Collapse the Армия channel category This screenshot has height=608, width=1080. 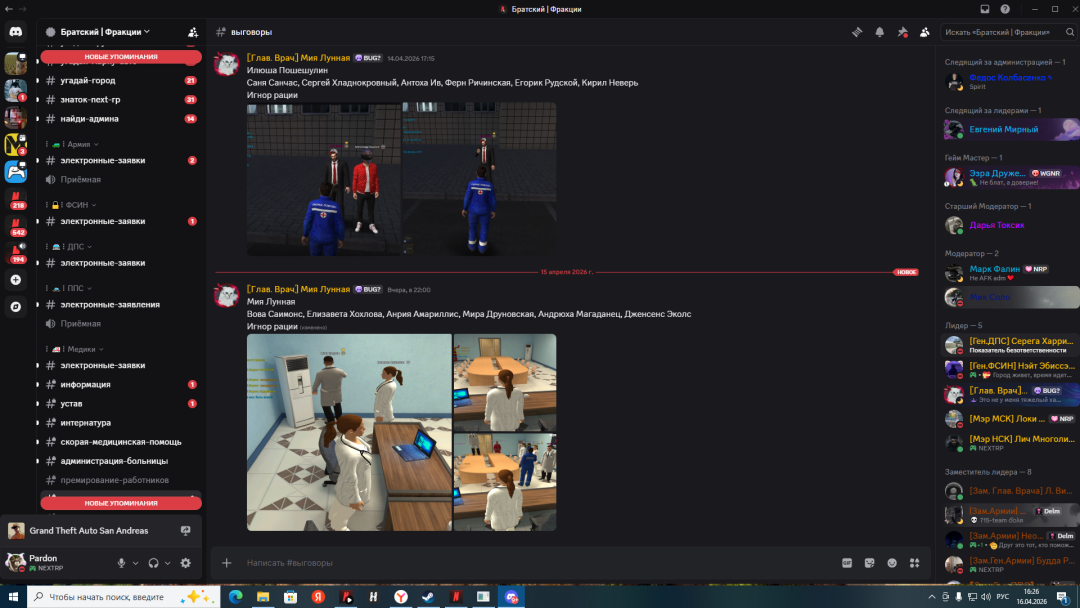[x=78, y=144]
